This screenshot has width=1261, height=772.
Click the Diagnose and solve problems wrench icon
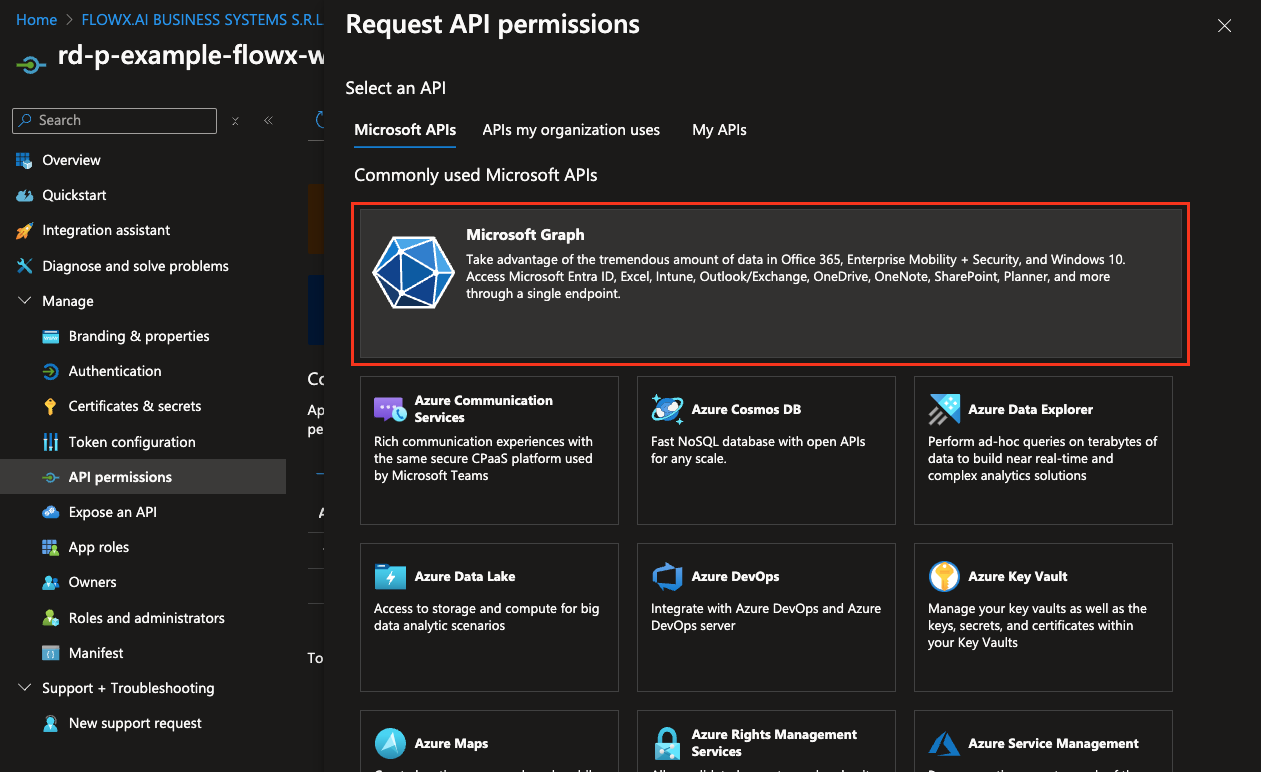coord(24,266)
